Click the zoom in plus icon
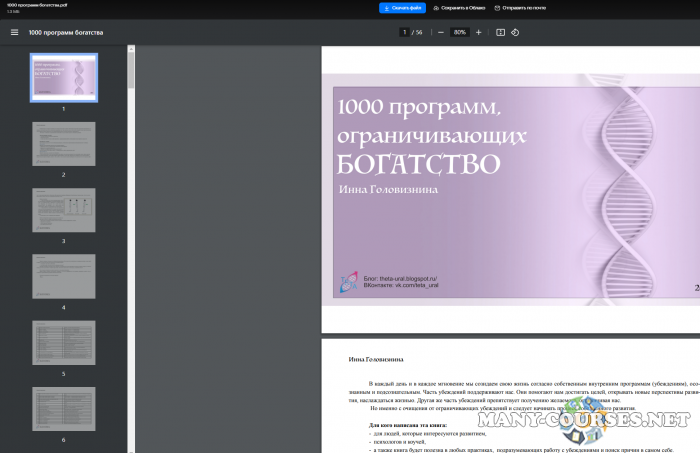 coord(478,32)
